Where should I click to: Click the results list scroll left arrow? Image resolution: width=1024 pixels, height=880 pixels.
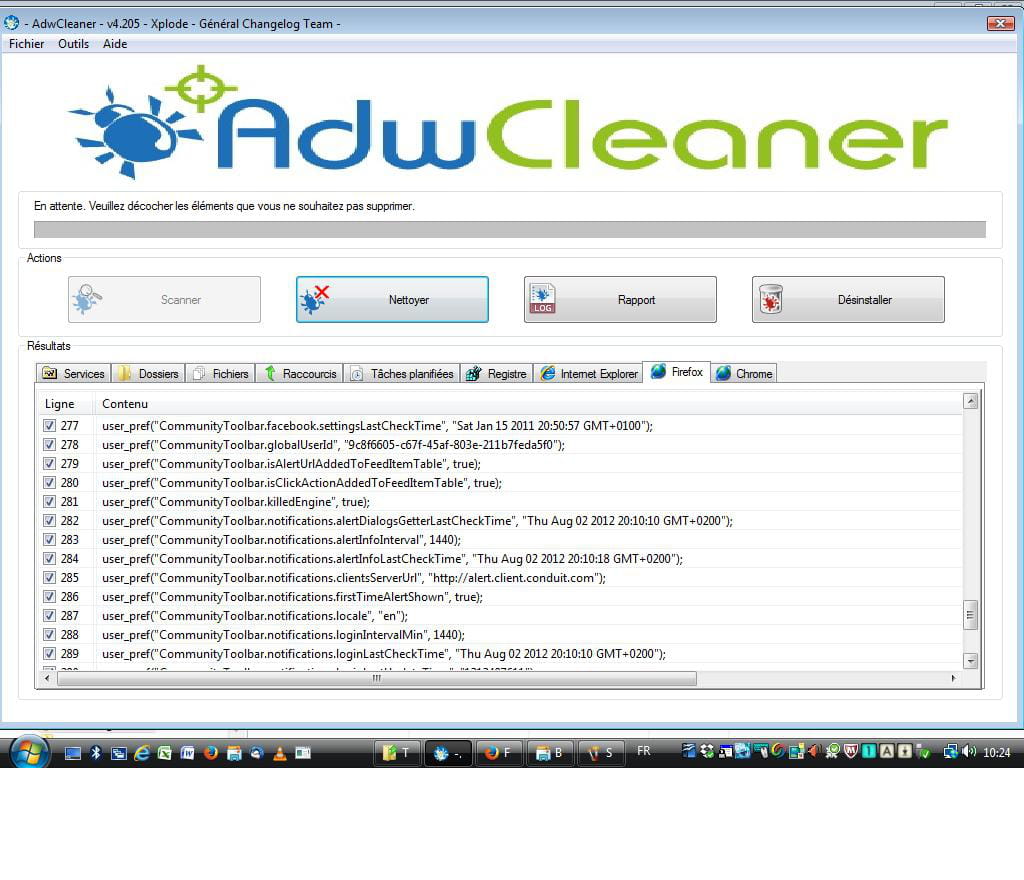47,678
